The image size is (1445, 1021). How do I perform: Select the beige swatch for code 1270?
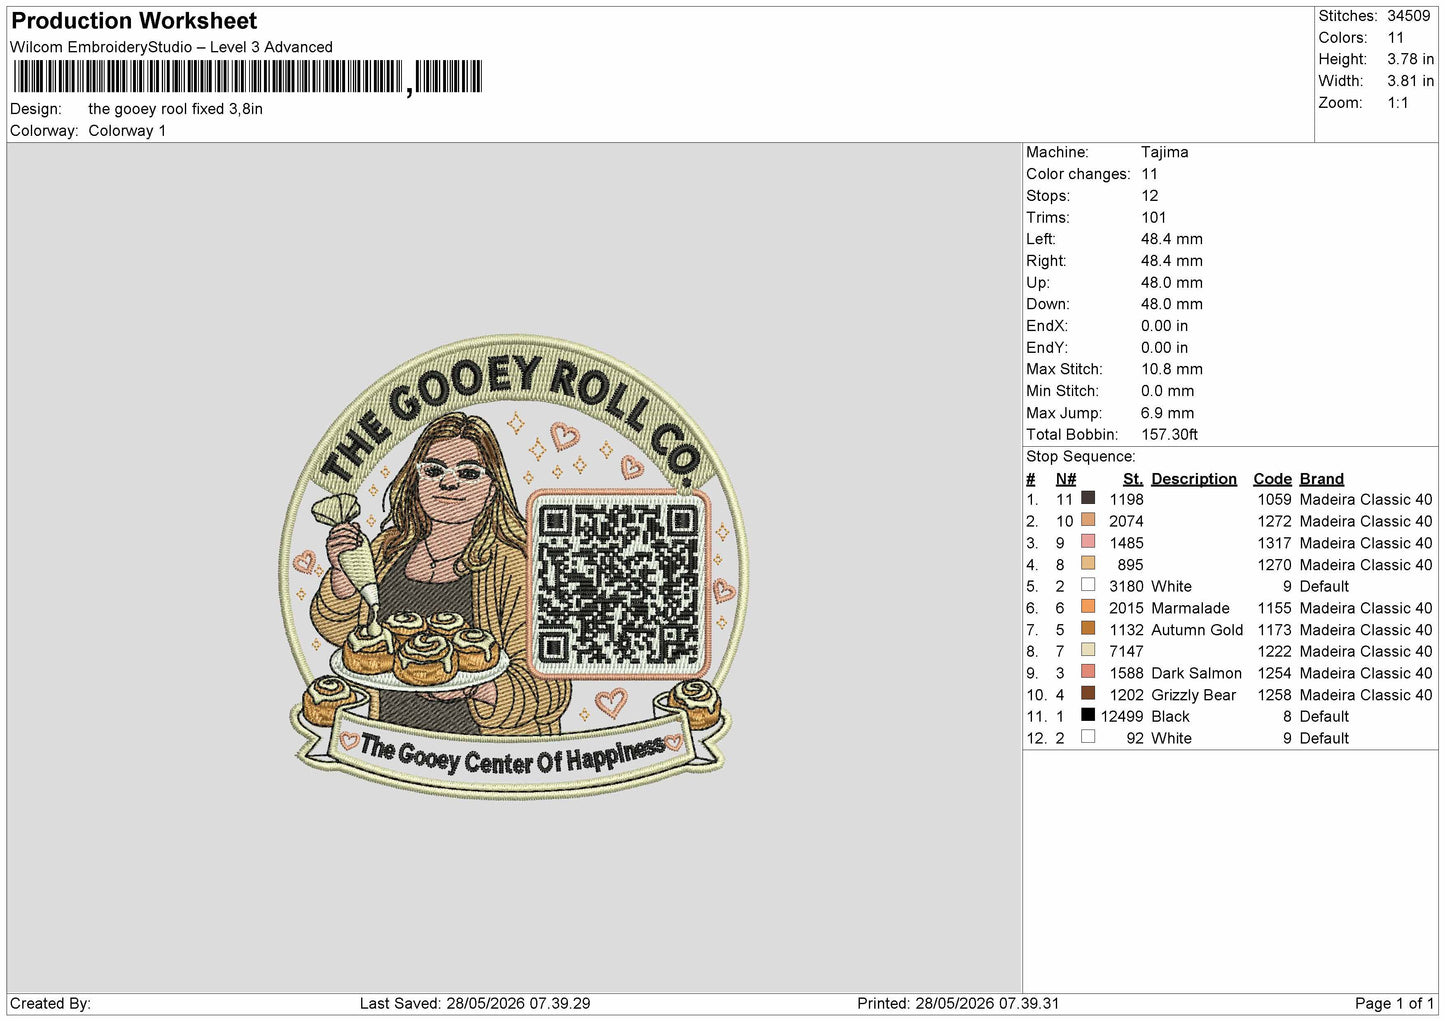(x=1088, y=564)
